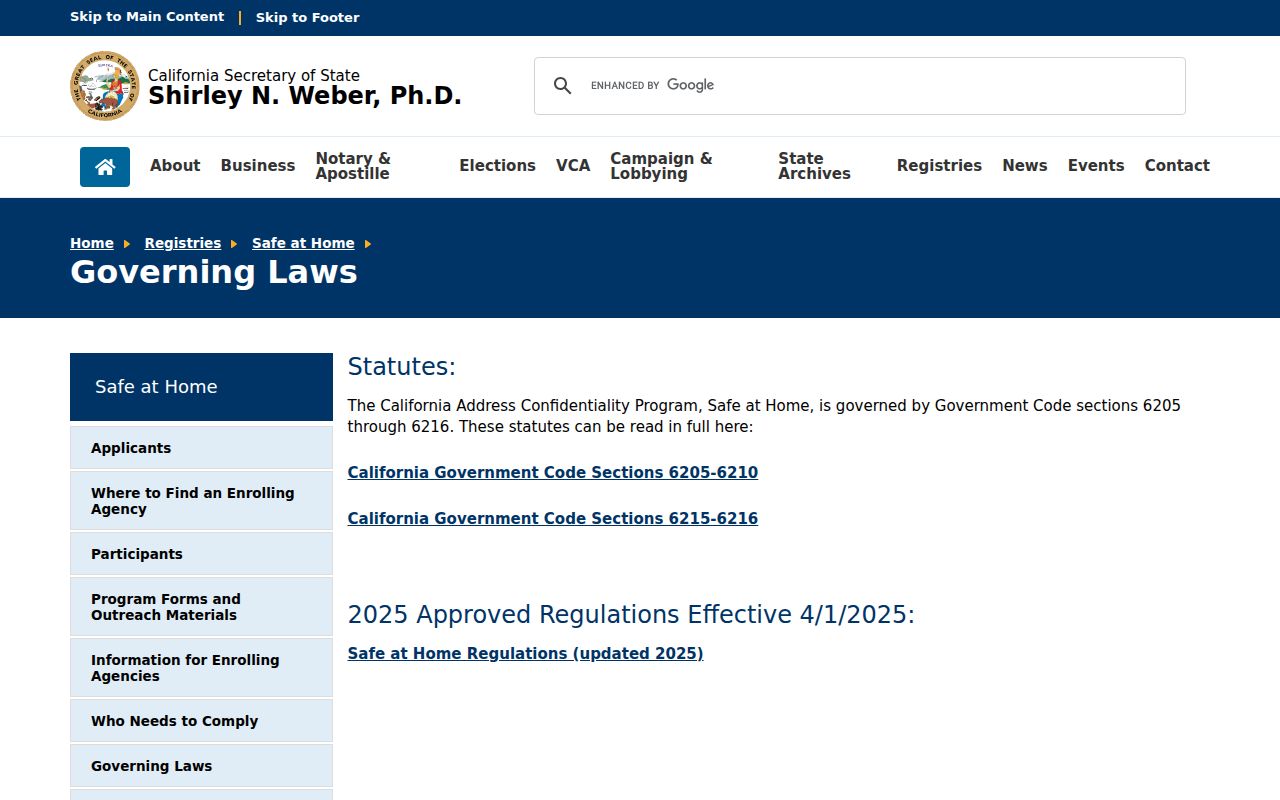
Task: Go to State Archives section
Action: (814, 166)
